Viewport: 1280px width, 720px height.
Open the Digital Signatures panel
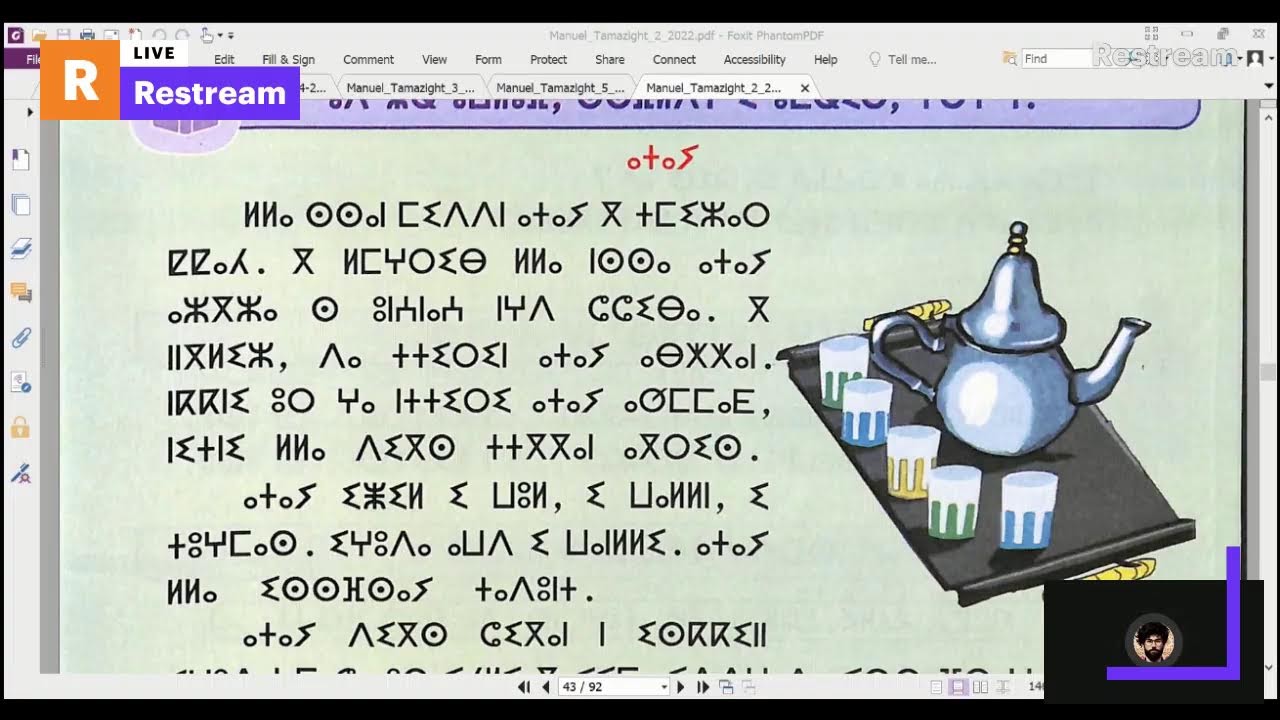click(x=20, y=382)
